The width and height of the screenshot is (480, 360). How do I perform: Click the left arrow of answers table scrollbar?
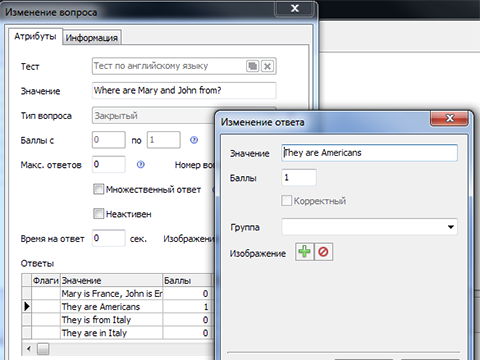(x=29, y=349)
